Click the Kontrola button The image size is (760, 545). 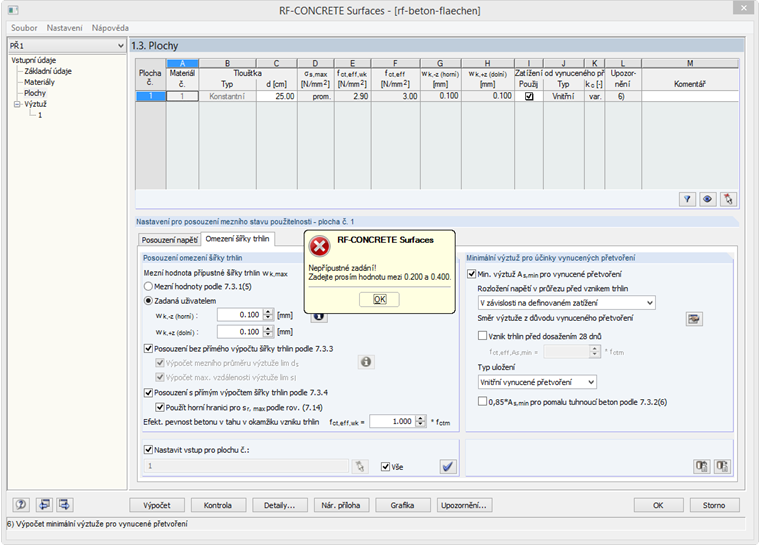pyautogui.click(x=218, y=505)
